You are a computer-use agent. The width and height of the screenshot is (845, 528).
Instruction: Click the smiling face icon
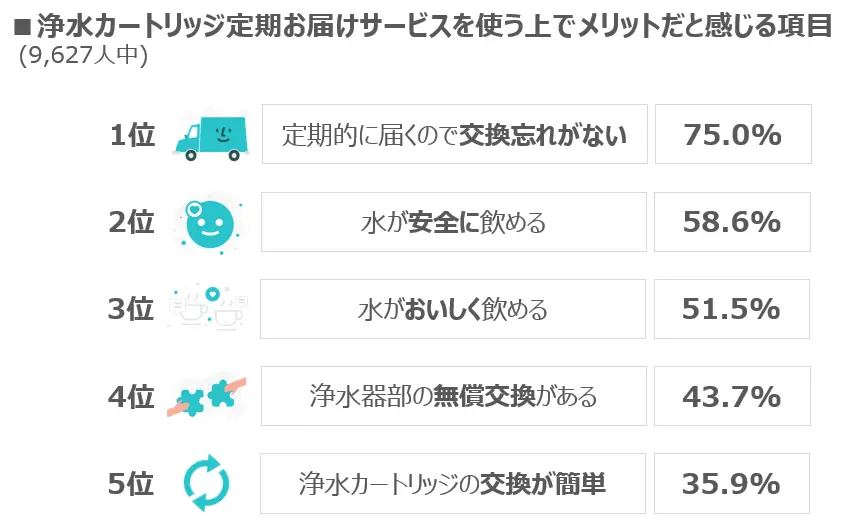click(210, 223)
